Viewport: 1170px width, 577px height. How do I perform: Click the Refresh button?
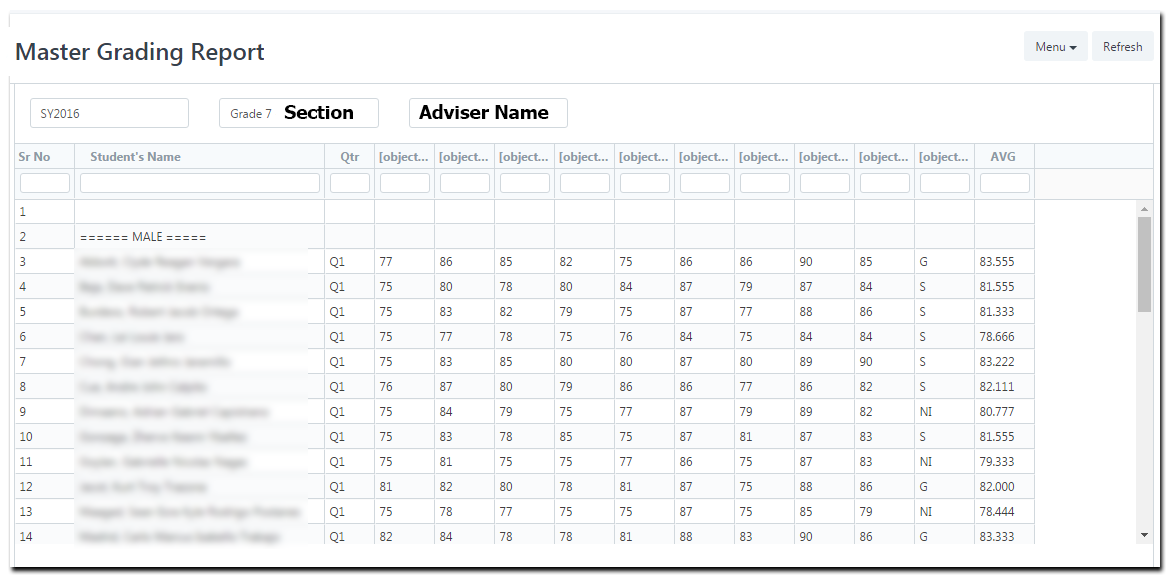pos(1122,46)
